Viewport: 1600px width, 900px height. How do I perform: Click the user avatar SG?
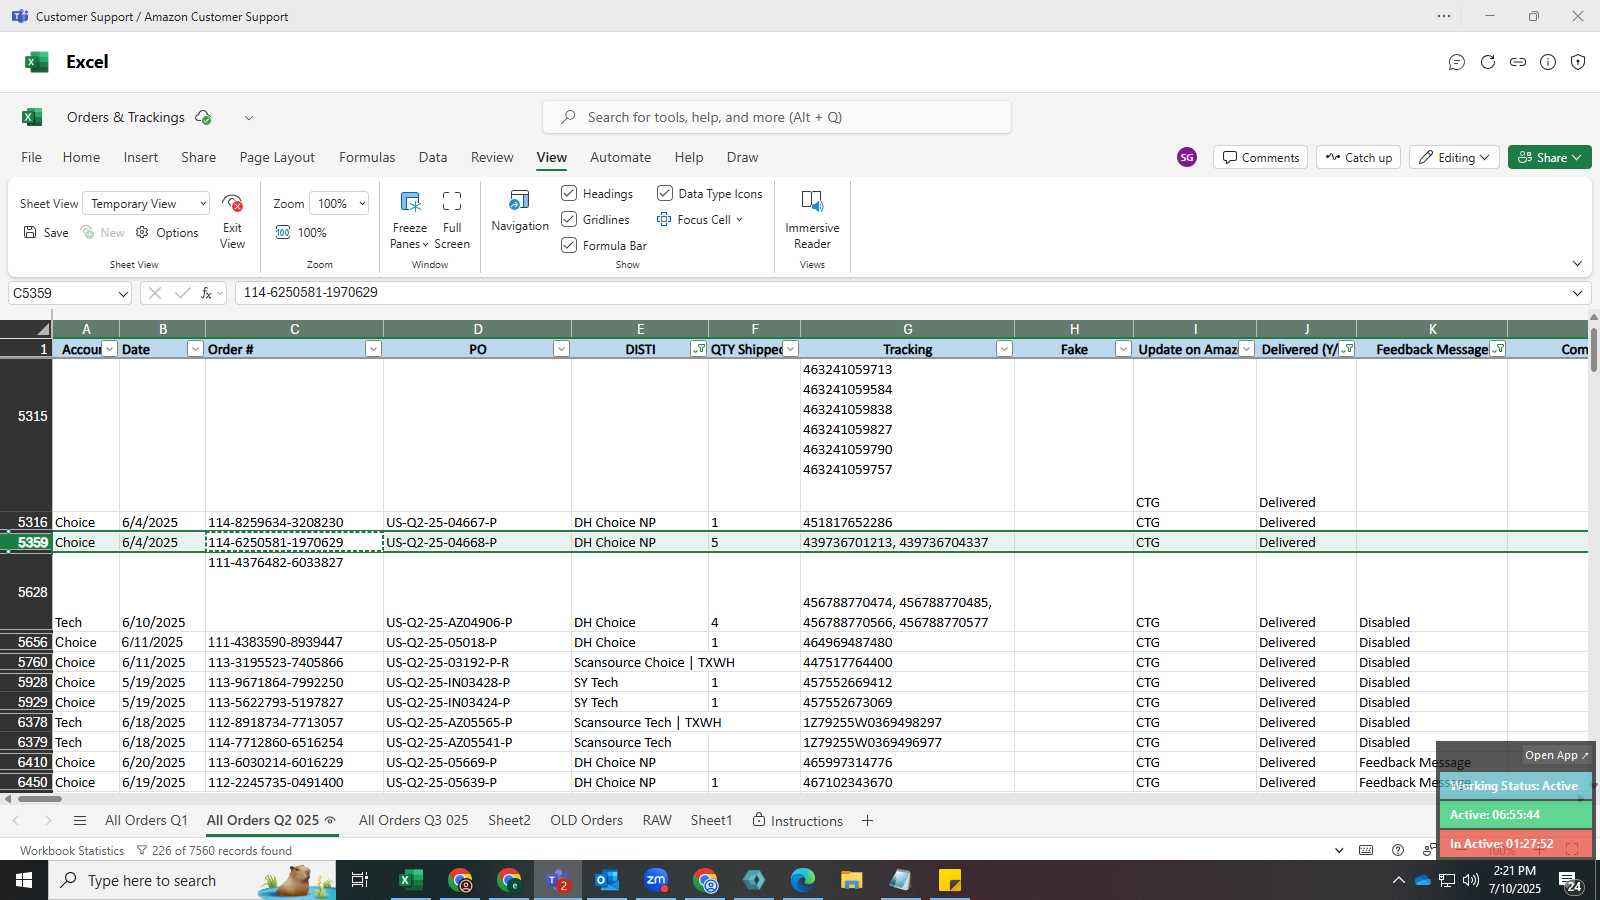1187,157
